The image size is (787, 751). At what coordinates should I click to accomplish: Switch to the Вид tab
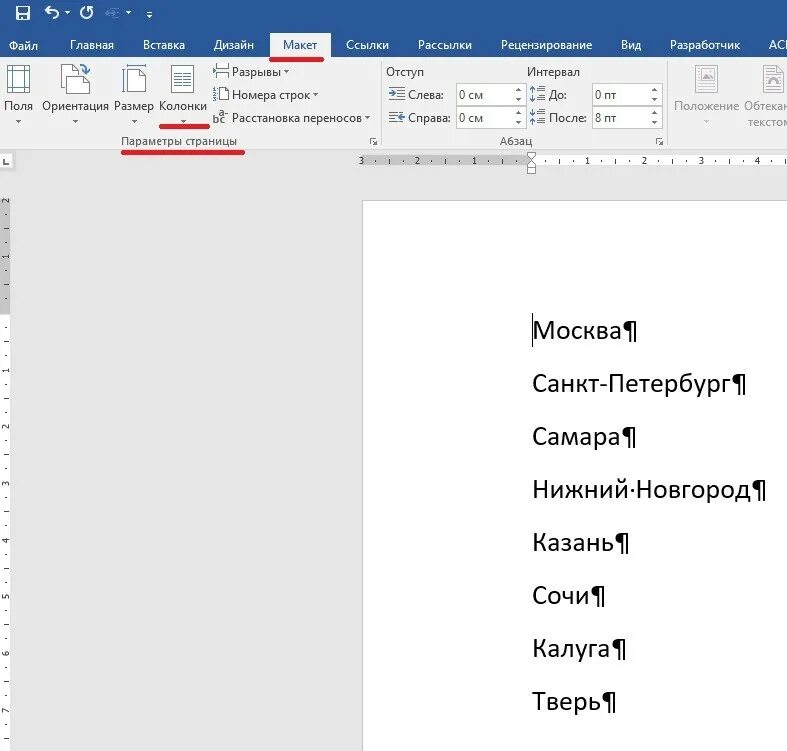630,45
